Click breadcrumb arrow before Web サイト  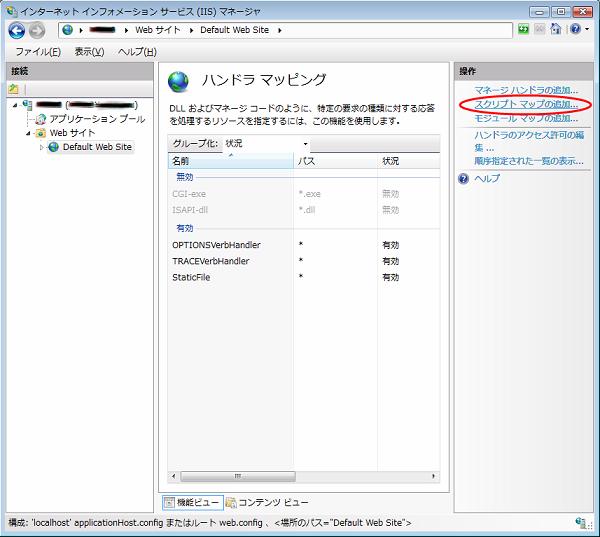click(x=126, y=30)
